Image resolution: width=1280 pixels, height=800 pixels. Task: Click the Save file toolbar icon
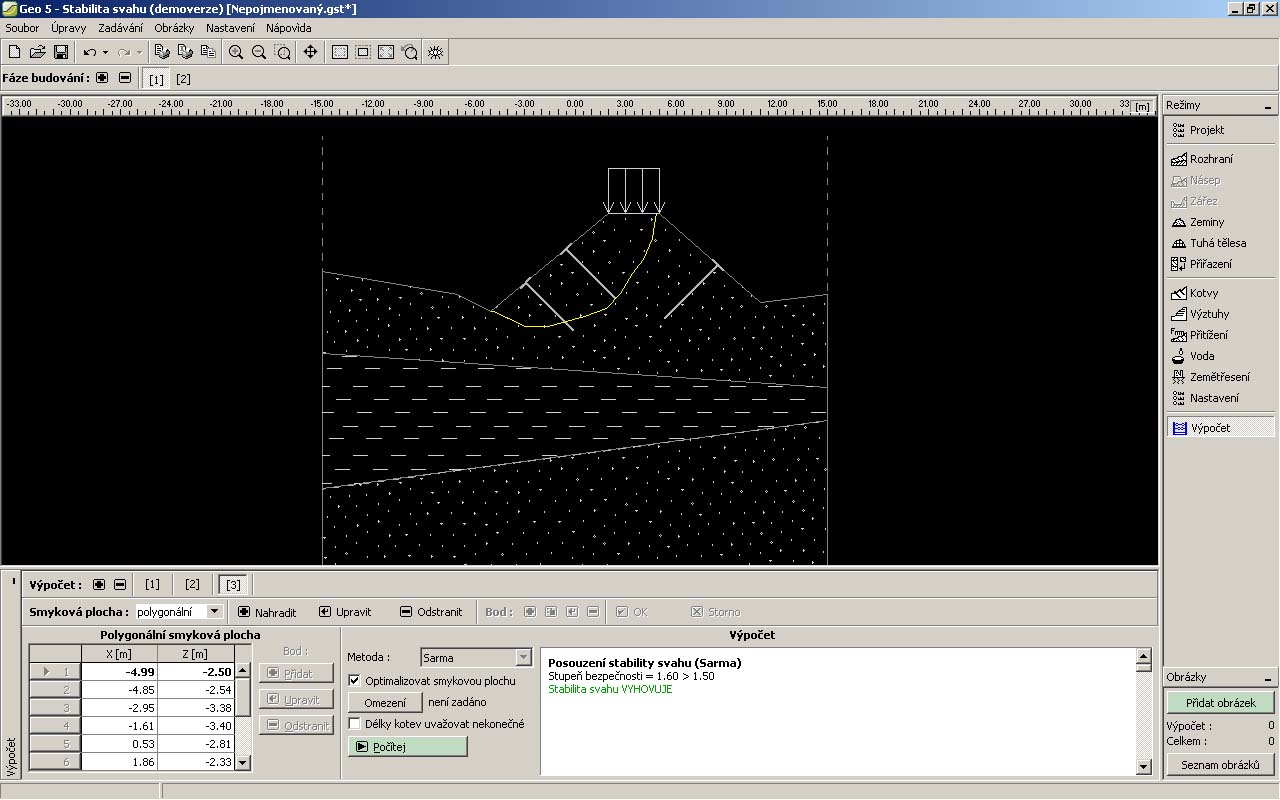(x=61, y=52)
